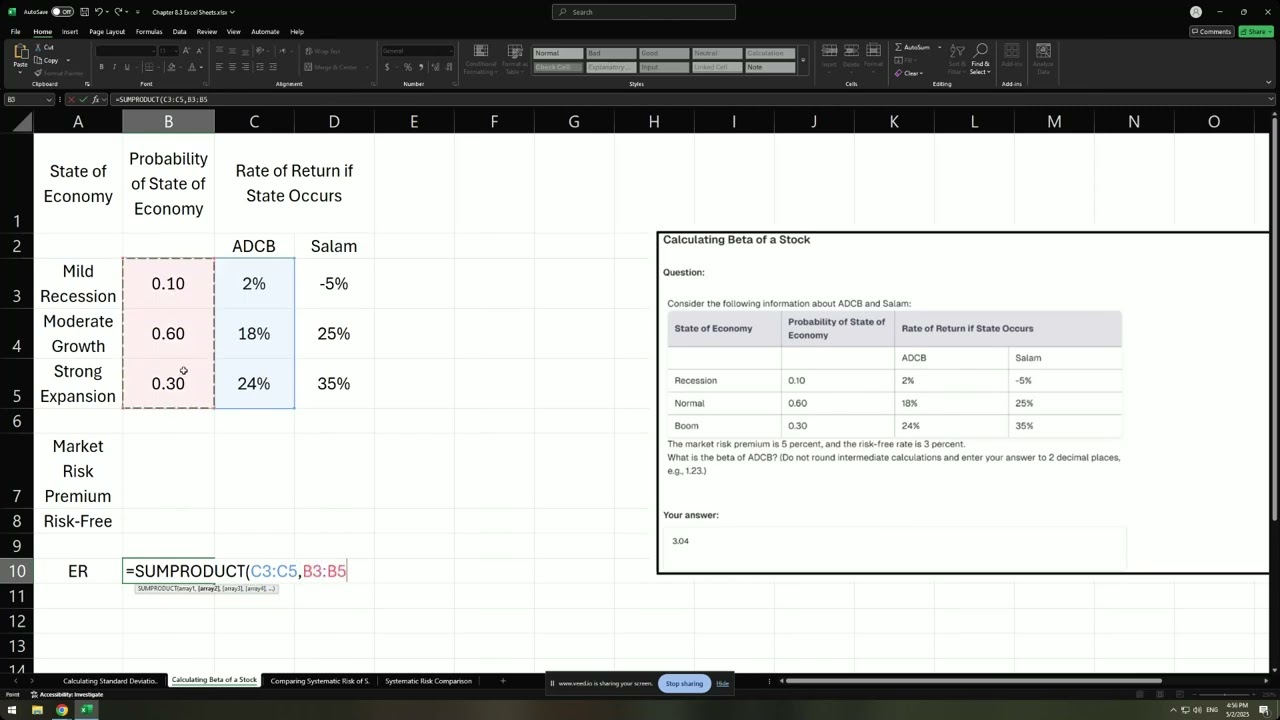Open the Name Box dropdown
Screen dimensions: 1280x720
(49, 100)
